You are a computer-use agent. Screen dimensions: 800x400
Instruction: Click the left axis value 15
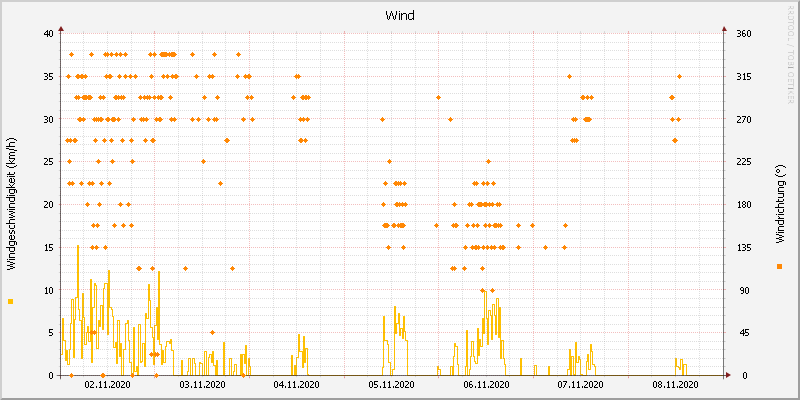[x=48, y=247]
